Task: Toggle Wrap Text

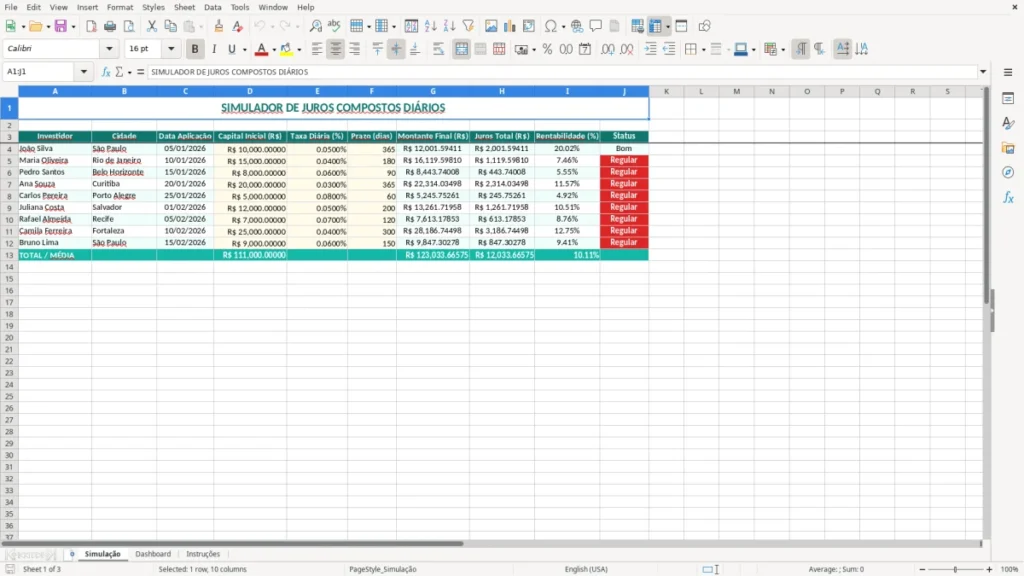Action: point(438,49)
